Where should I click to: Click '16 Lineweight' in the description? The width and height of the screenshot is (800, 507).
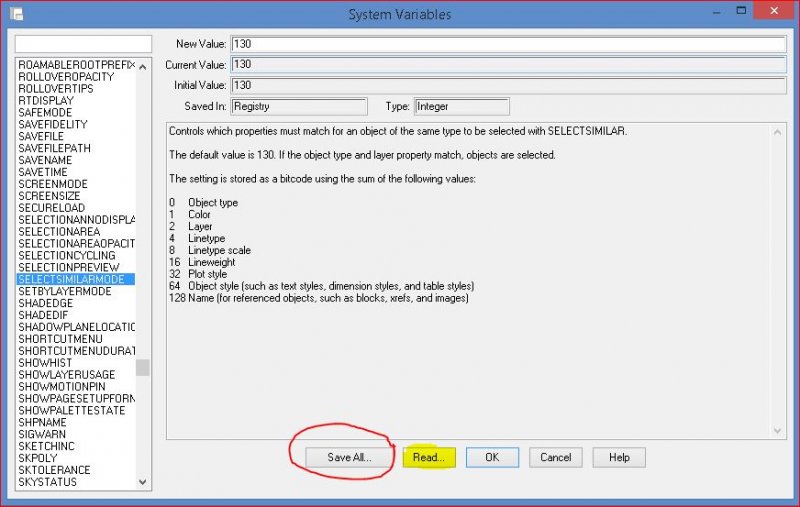(202, 262)
